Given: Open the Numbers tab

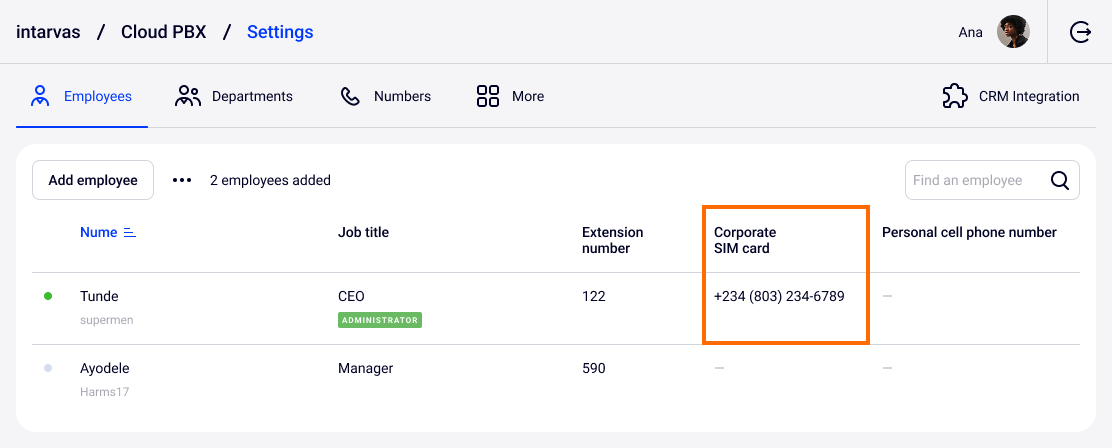Looking at the screenshot, I should coord(402,96).
